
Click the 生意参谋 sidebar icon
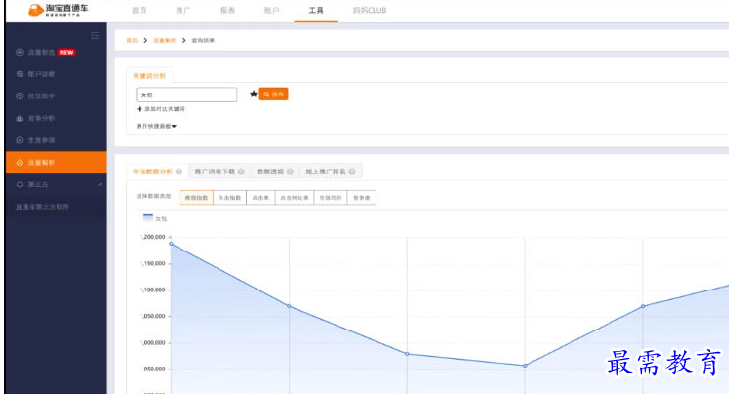(20, 140)
